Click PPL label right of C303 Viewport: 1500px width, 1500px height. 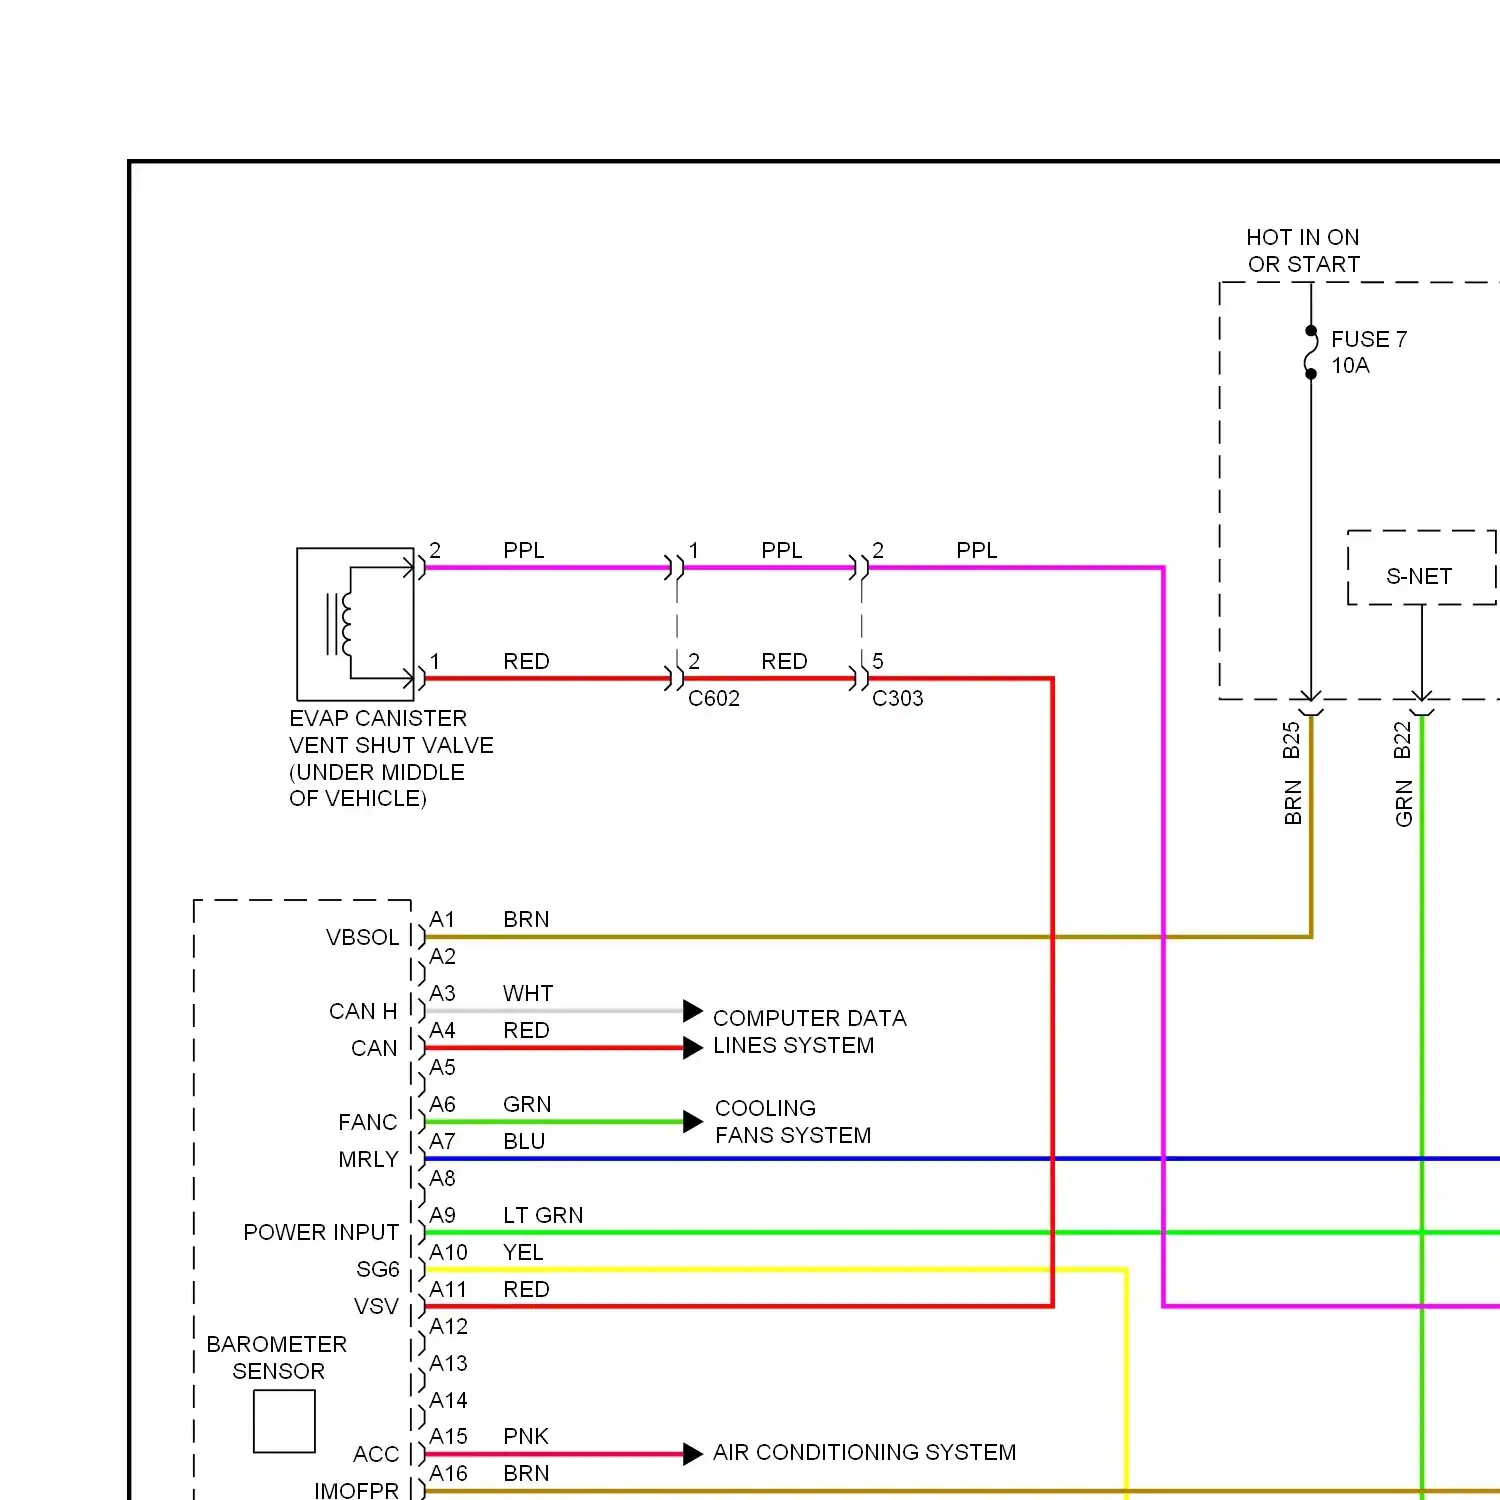pos(977,551)
